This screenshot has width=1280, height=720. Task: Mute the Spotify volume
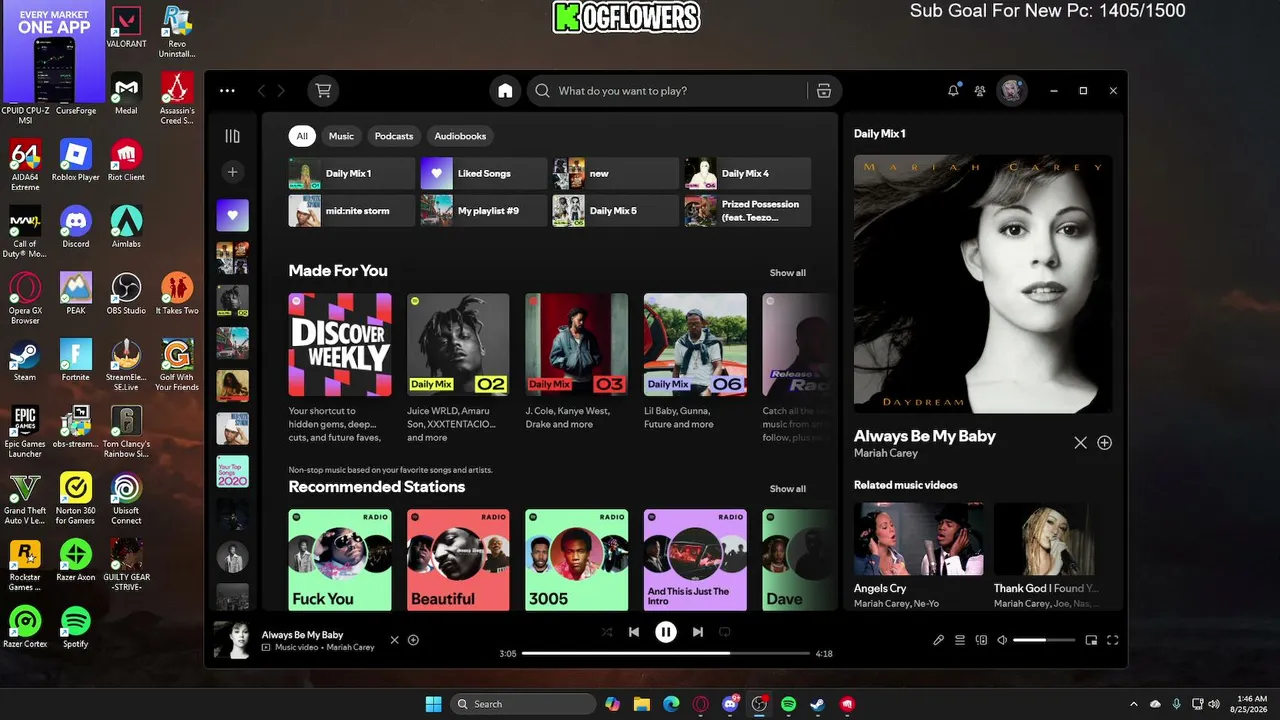pos(1002,640)
